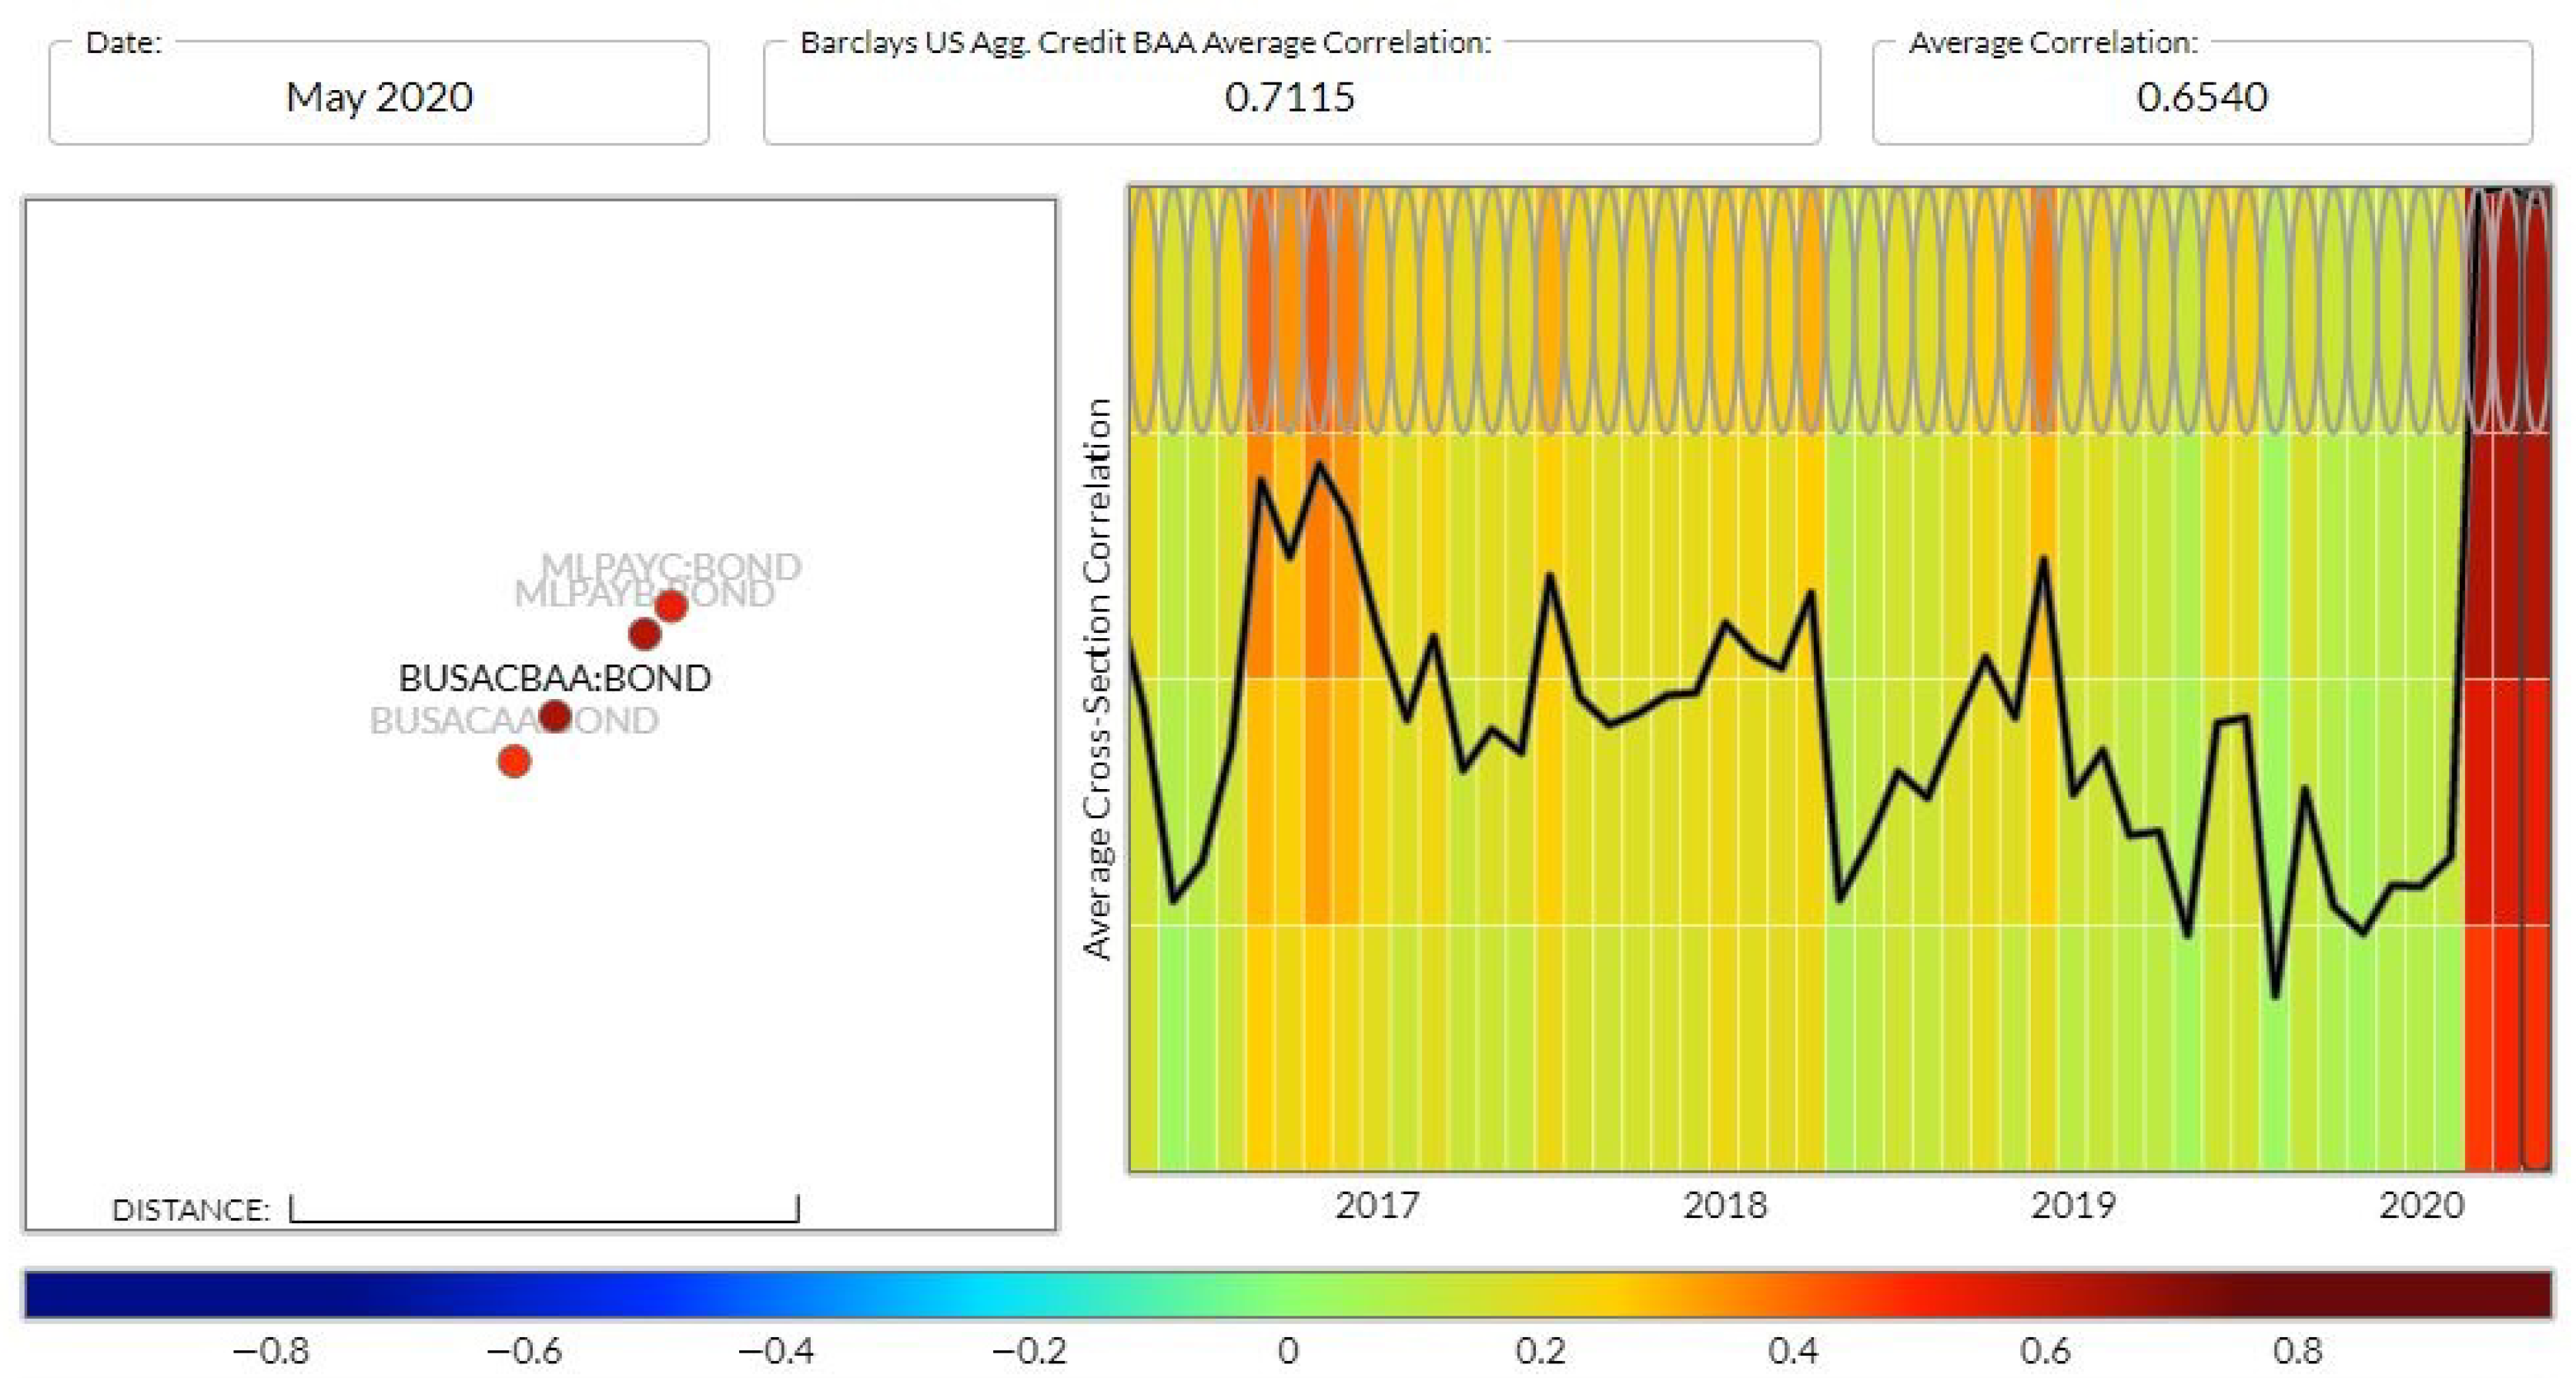Click the Barclays BAA Average Correlation value 0.7115

[1290, 97]
